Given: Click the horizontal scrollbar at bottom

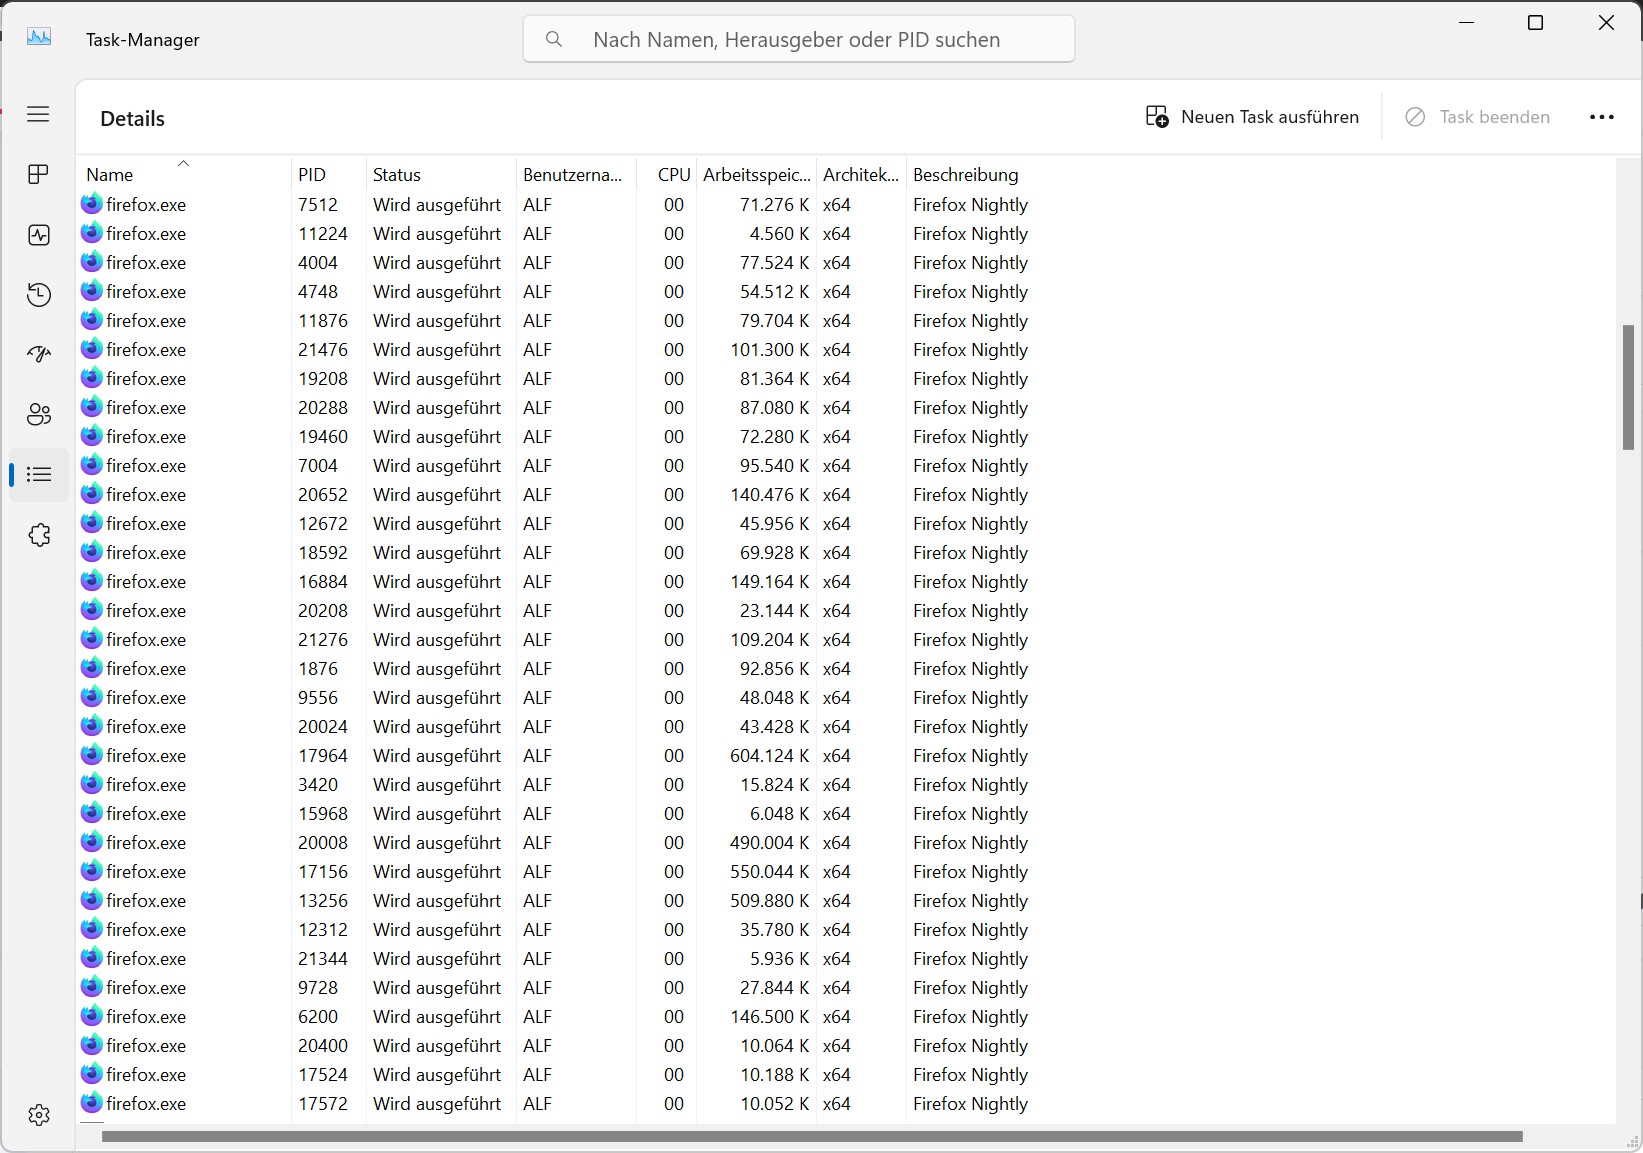Looking at the screenshot, I should (811, 1136).
